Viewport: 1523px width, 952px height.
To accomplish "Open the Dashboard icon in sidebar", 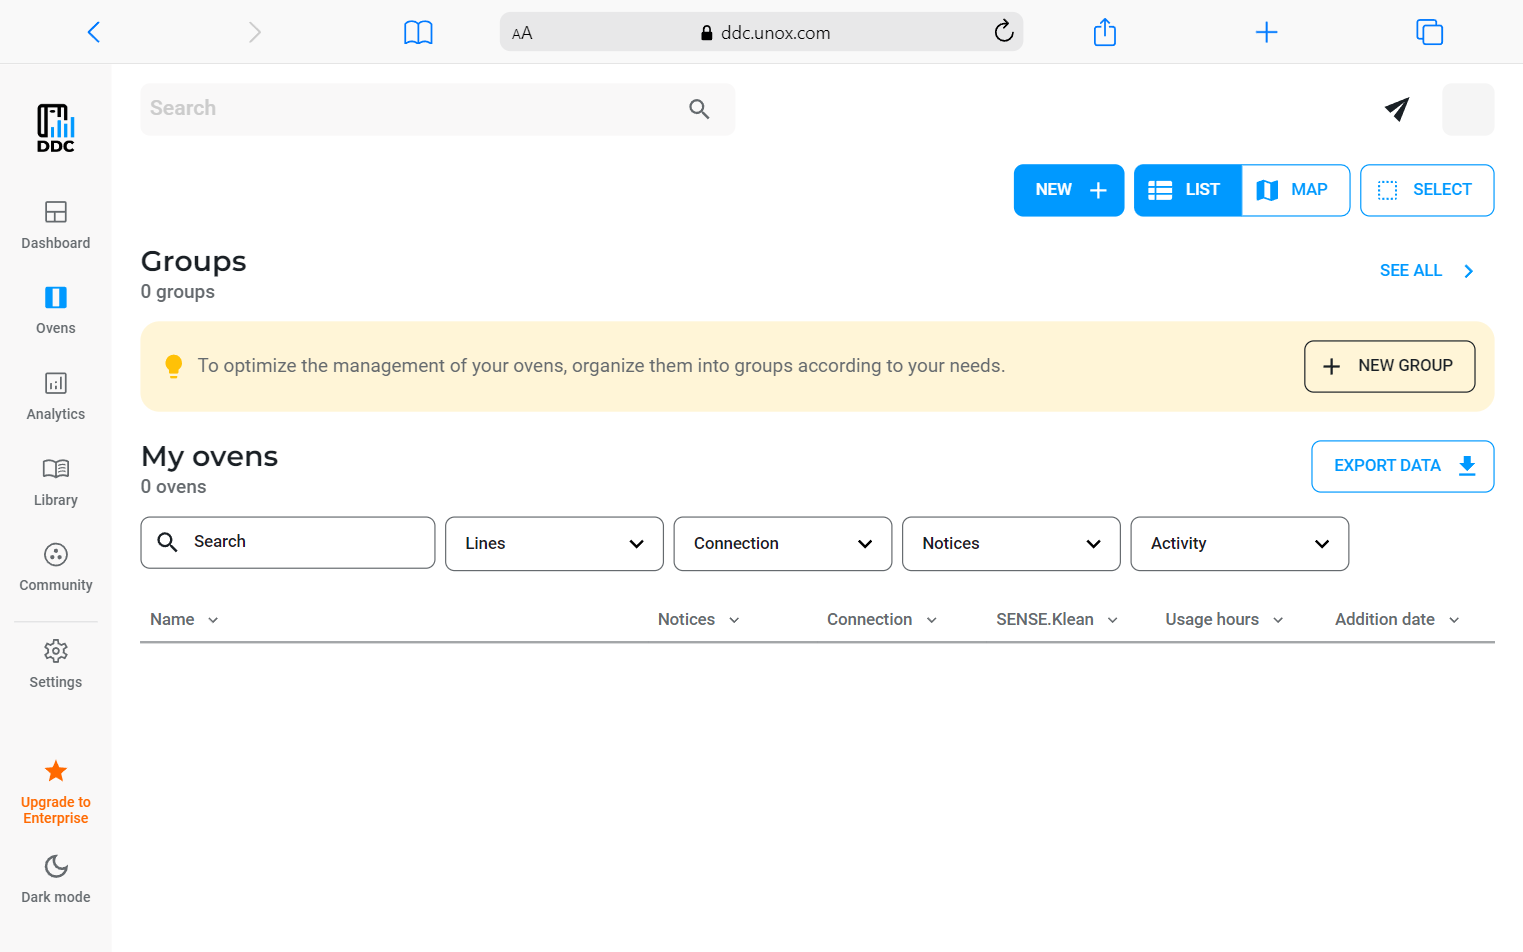I will click(56, 212).
